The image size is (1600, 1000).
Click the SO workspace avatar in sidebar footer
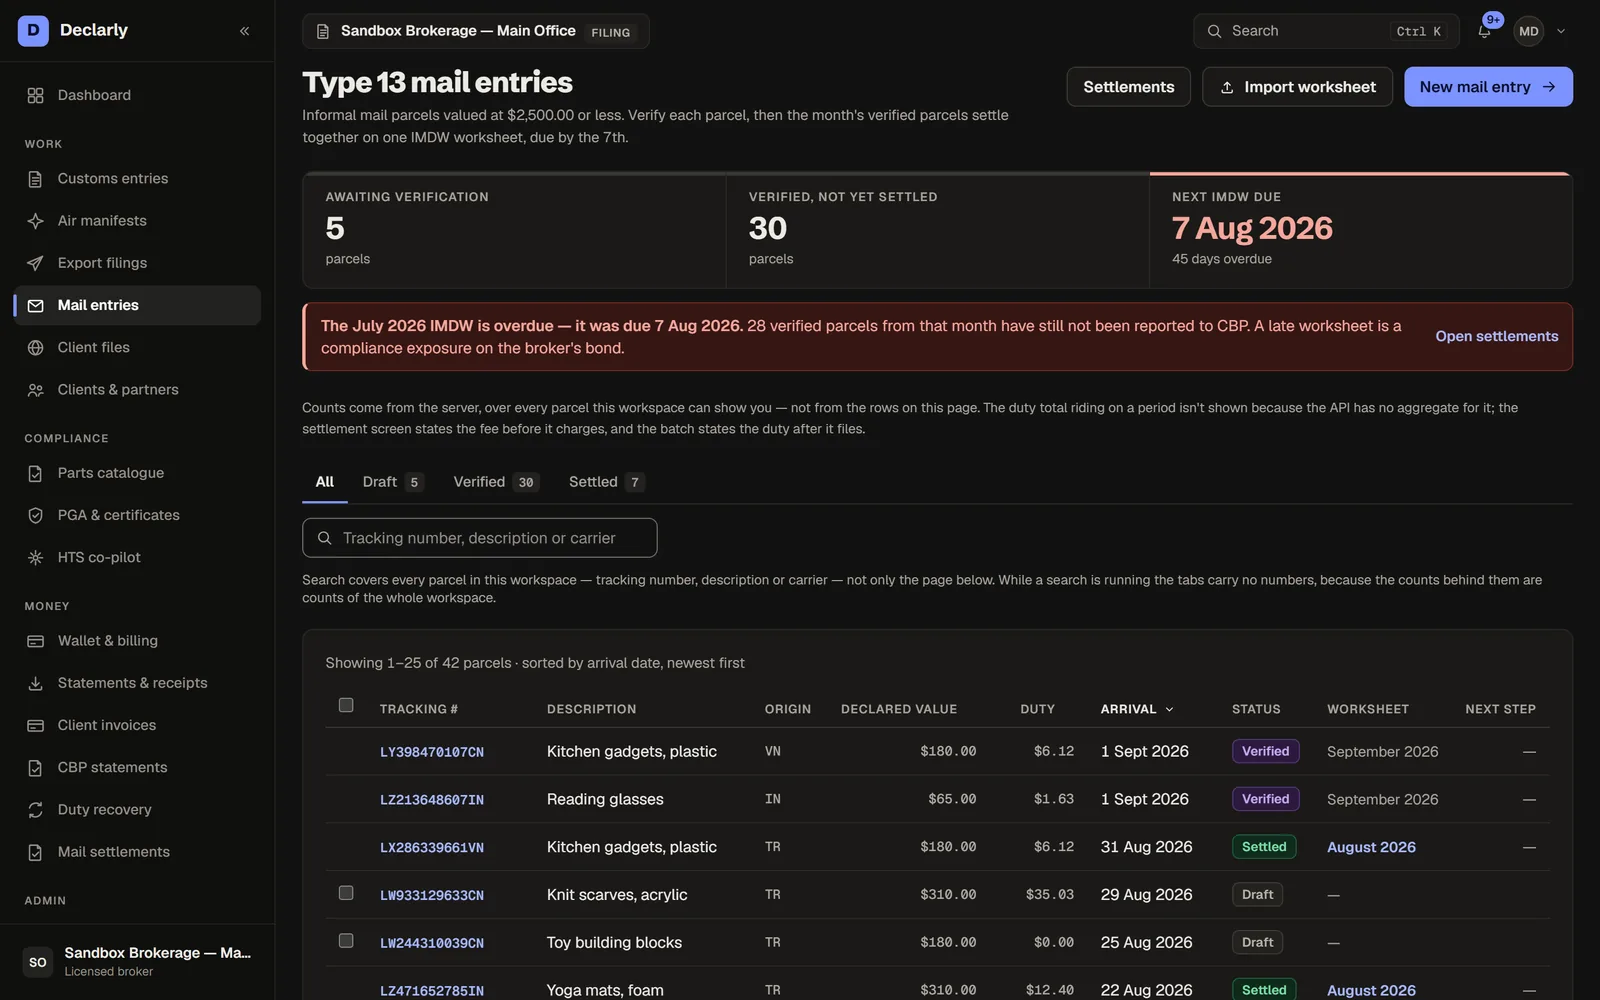[x=38, y=962]
